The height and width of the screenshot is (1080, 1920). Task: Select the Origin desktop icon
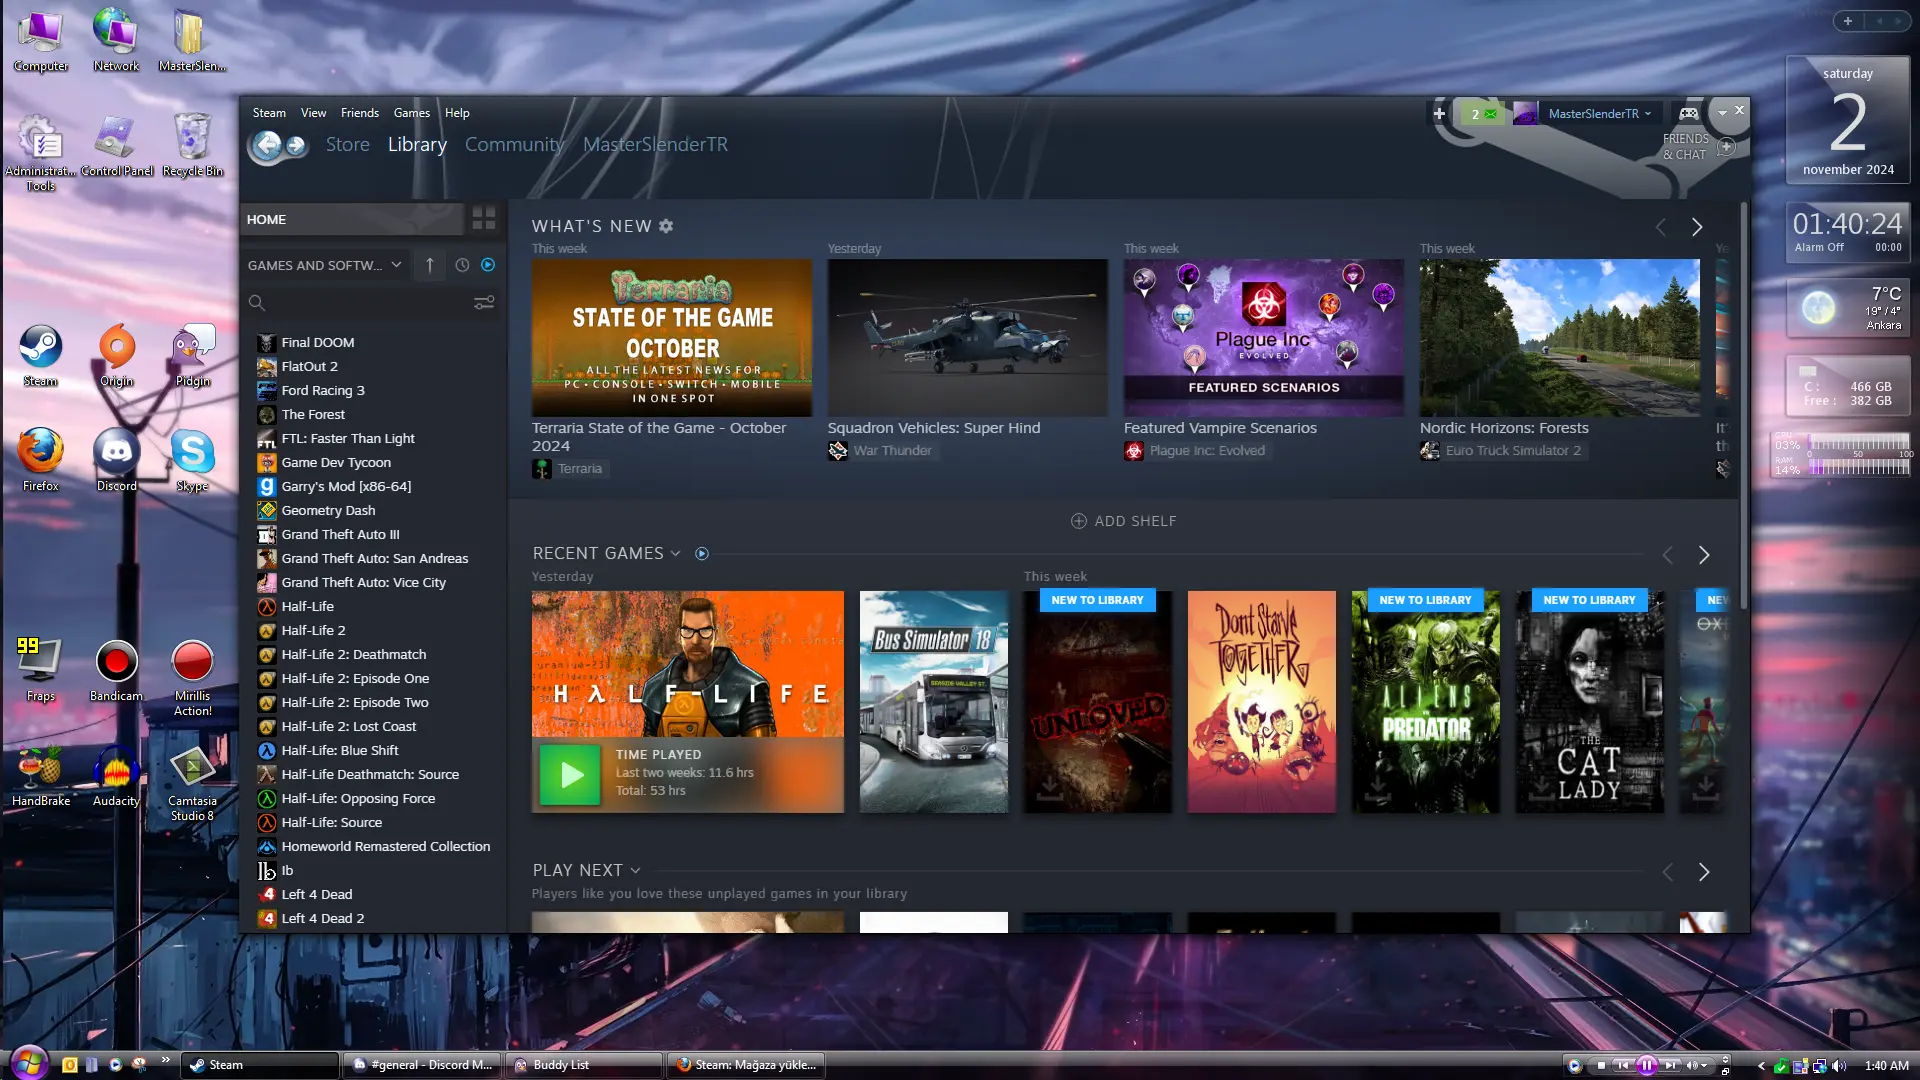click(117, 356)
